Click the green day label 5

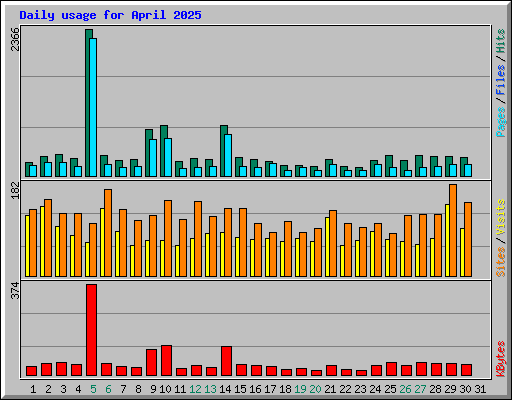[x=93, y=389]
